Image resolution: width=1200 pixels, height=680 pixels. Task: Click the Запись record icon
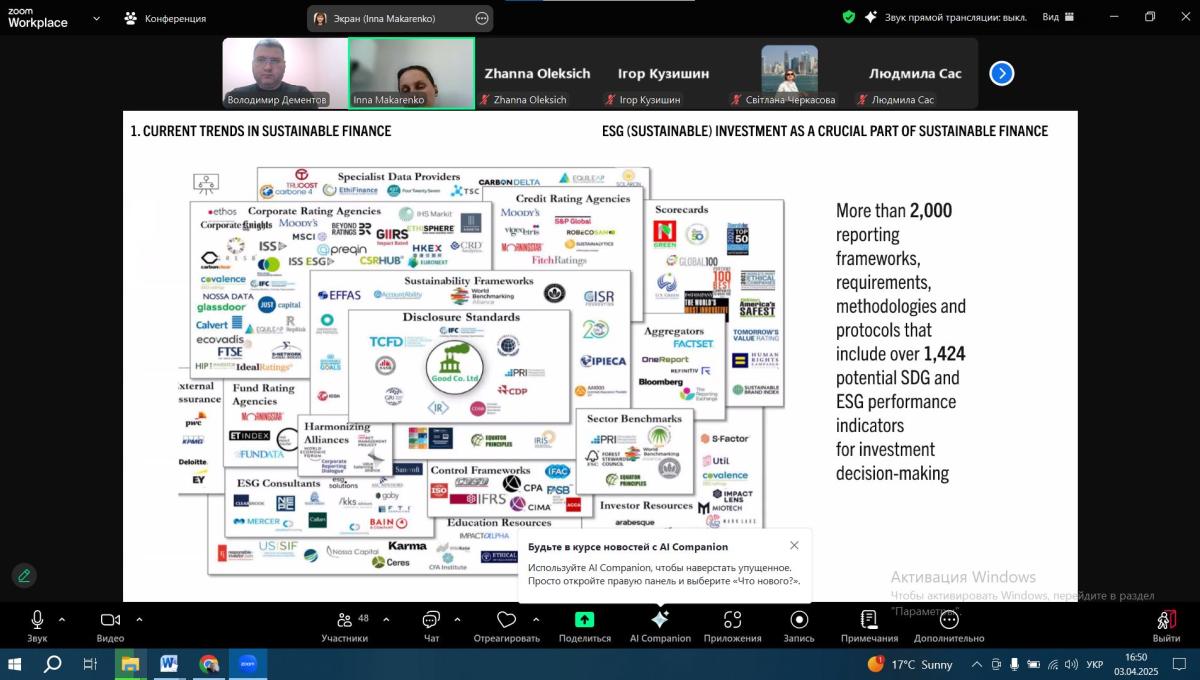[x=799, y=620]
